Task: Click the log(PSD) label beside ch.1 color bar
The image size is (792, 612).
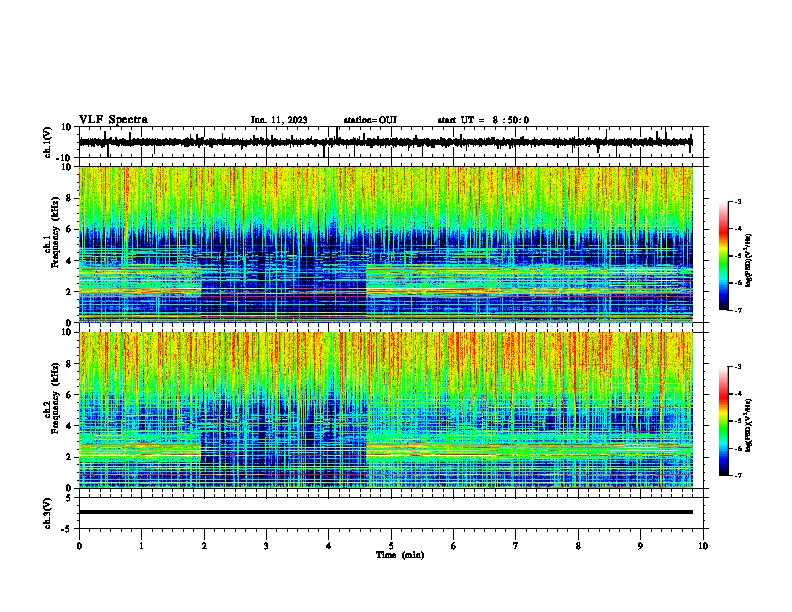Action: point(748,260)
